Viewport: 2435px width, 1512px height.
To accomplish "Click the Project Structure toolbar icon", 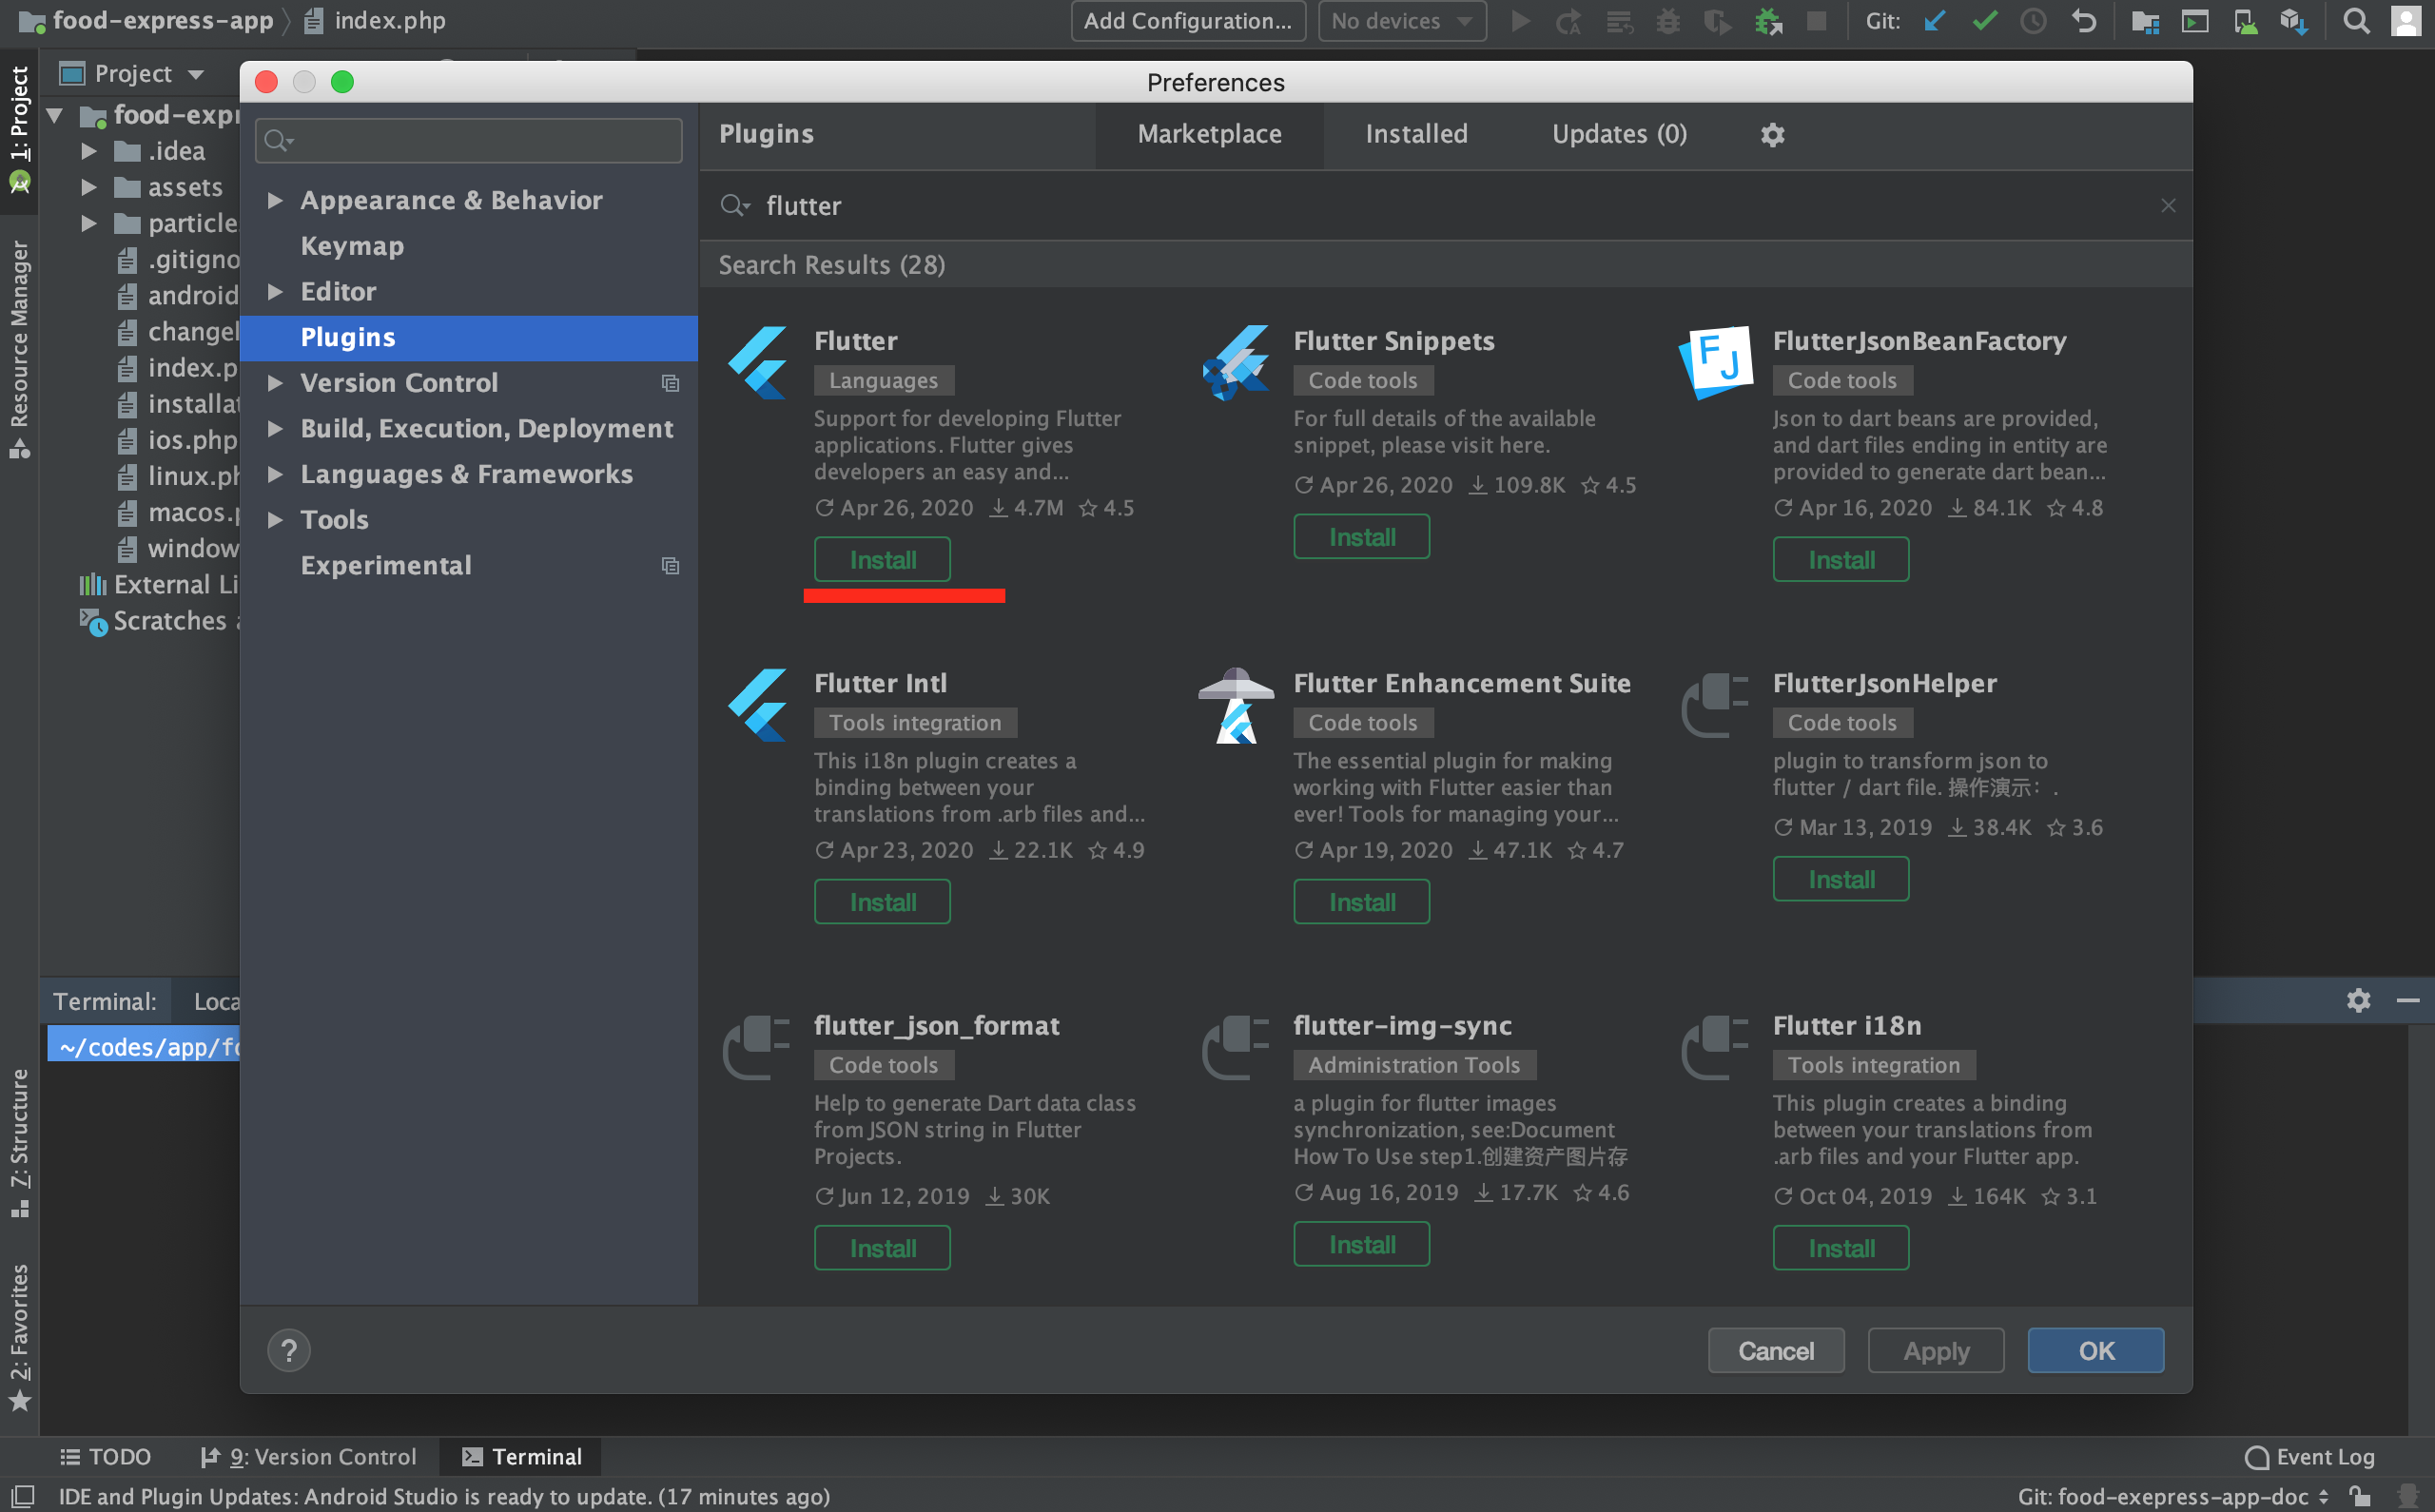I will tap(2145, 21).
